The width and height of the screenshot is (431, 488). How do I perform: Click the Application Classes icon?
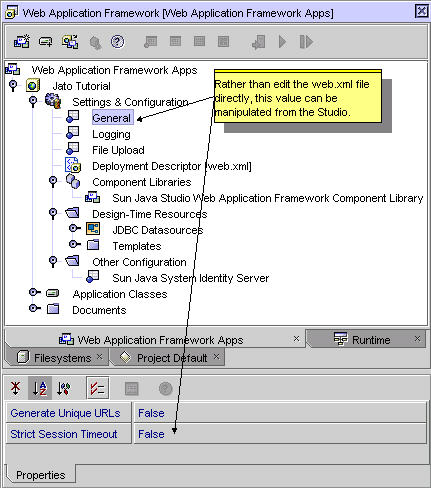(x=52, y=293)
